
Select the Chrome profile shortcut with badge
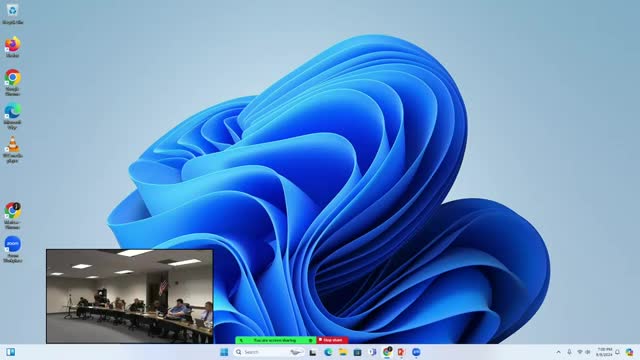tap(13, 216)
